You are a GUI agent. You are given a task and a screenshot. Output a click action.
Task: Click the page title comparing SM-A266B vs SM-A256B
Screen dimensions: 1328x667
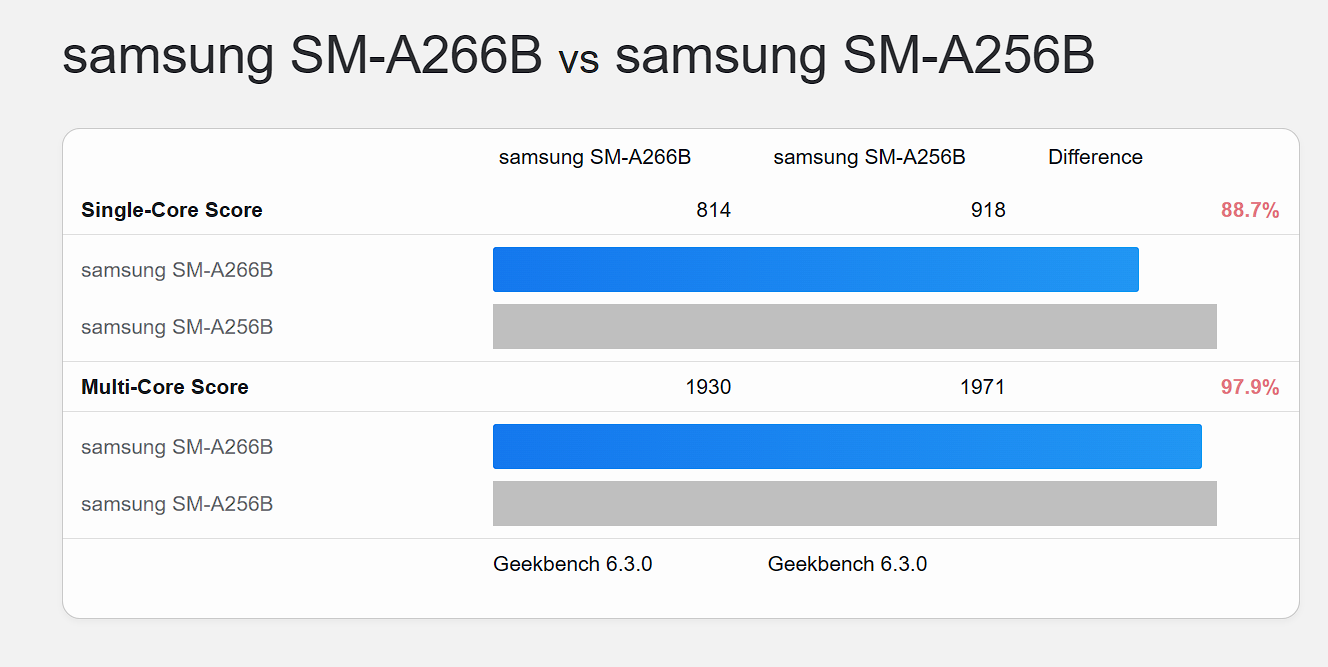pos(578,58)
